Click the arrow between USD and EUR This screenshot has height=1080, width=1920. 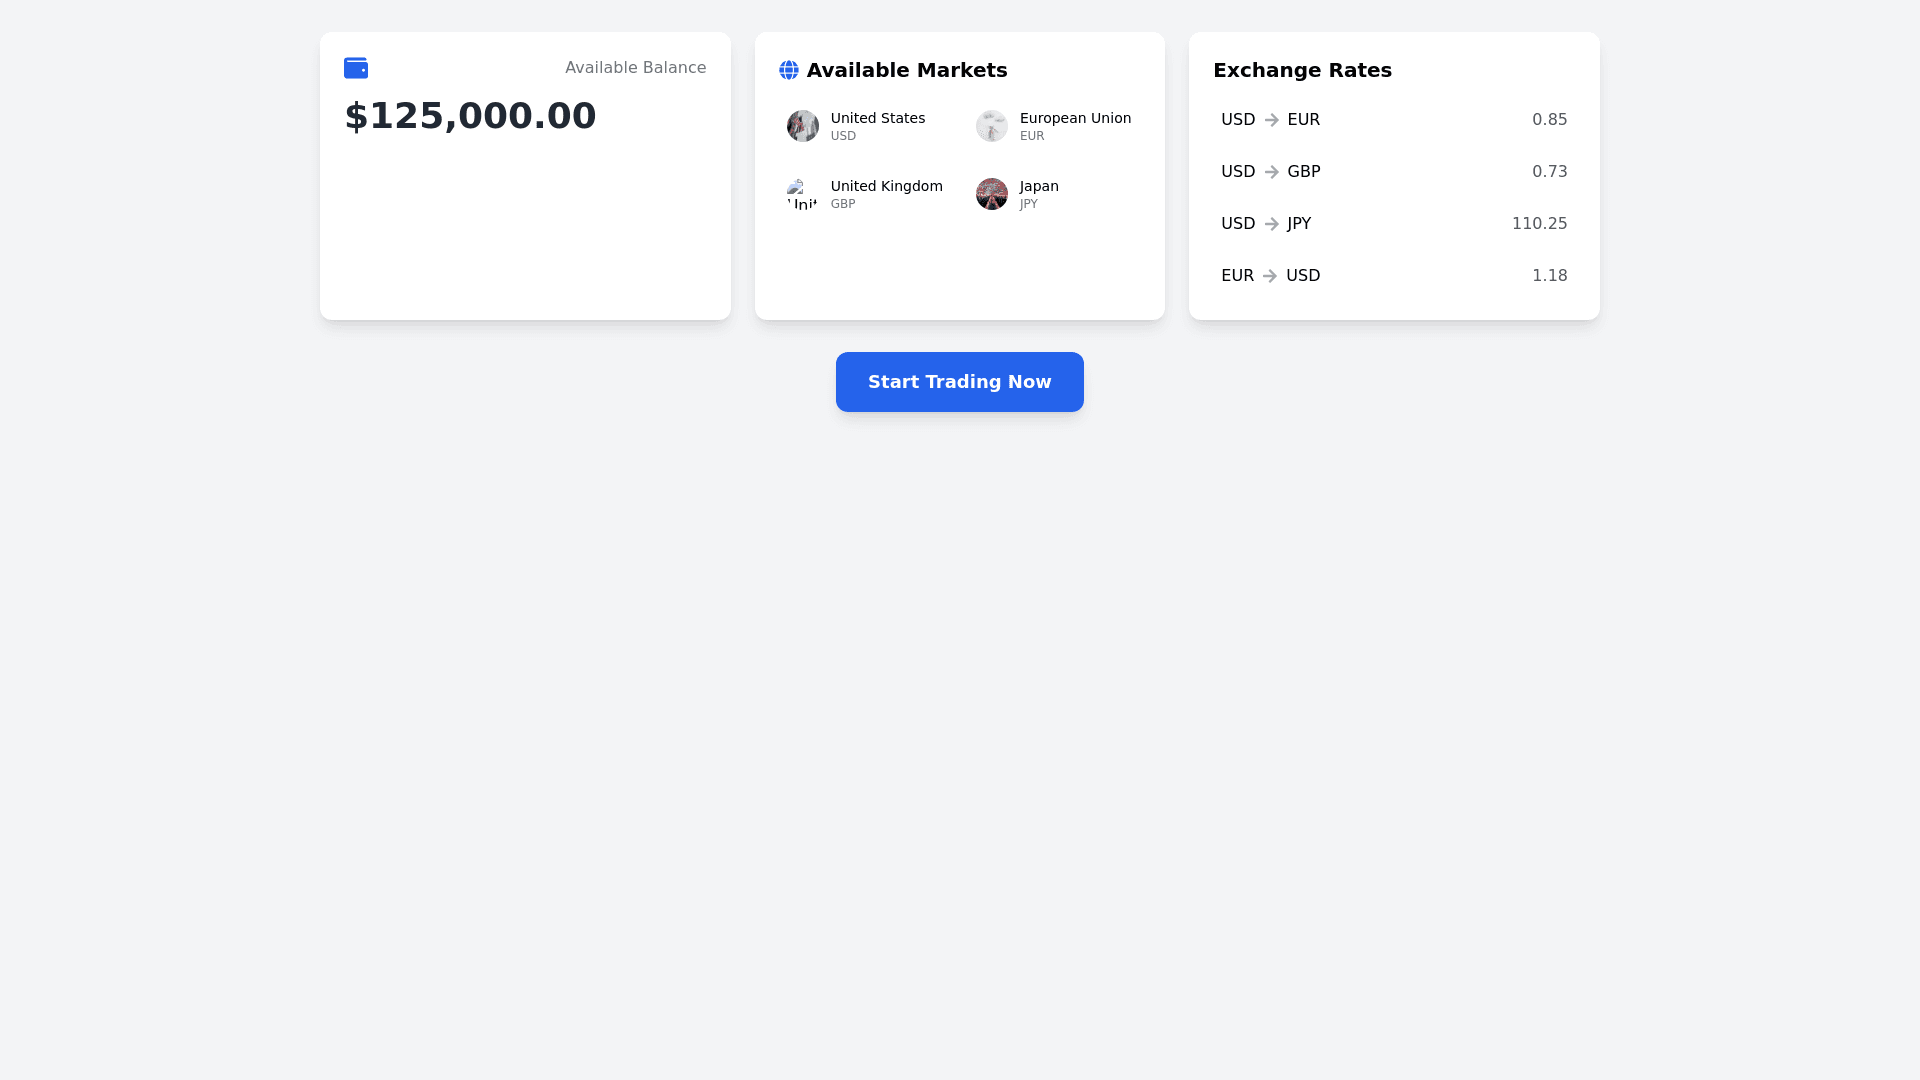1272,120
